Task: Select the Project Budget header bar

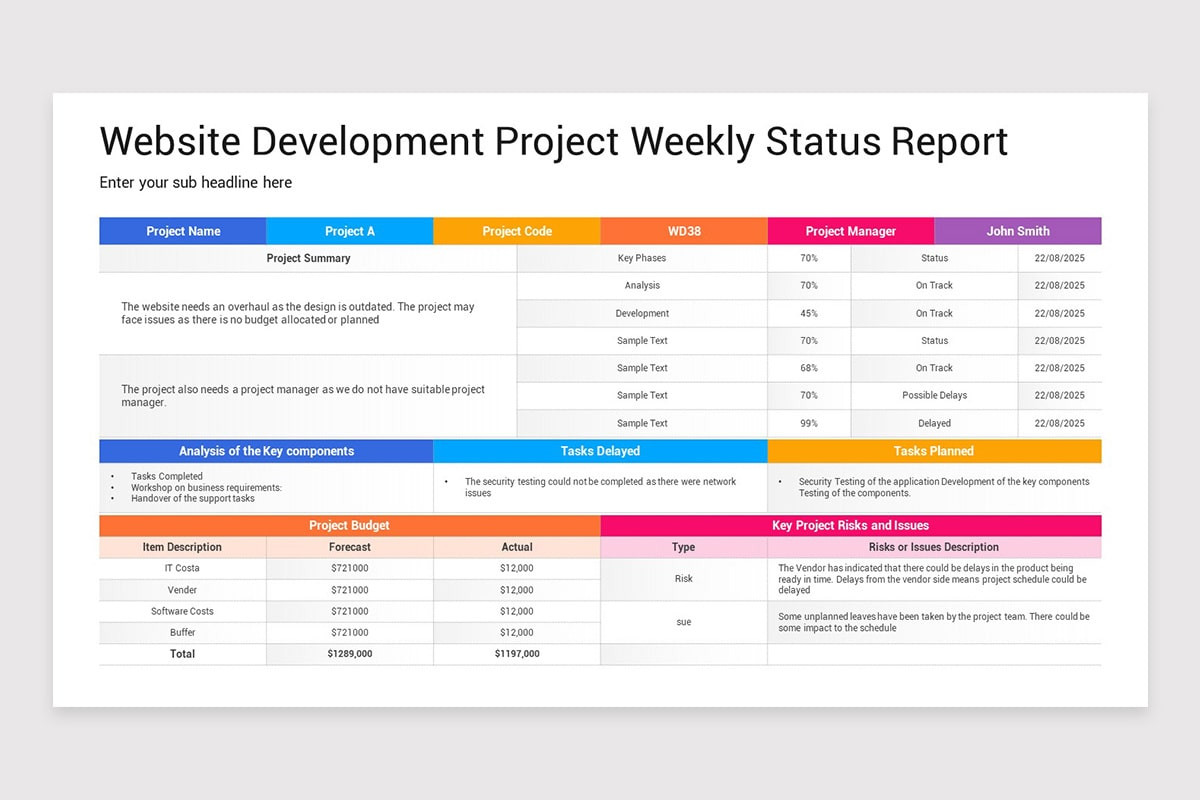Action: click(349, 525)
